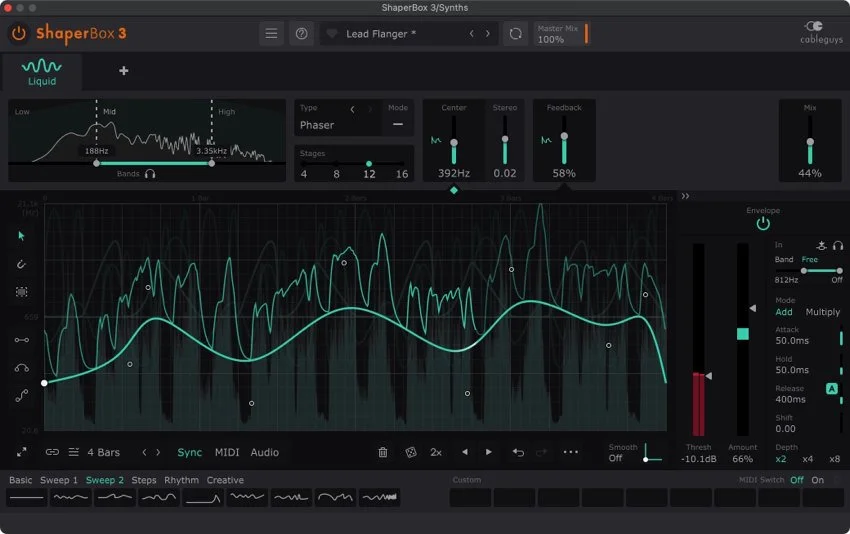Click the Feedback slider handle
Image resolution: width=850 pixels, height=534 pixels.
pos(564,136)
